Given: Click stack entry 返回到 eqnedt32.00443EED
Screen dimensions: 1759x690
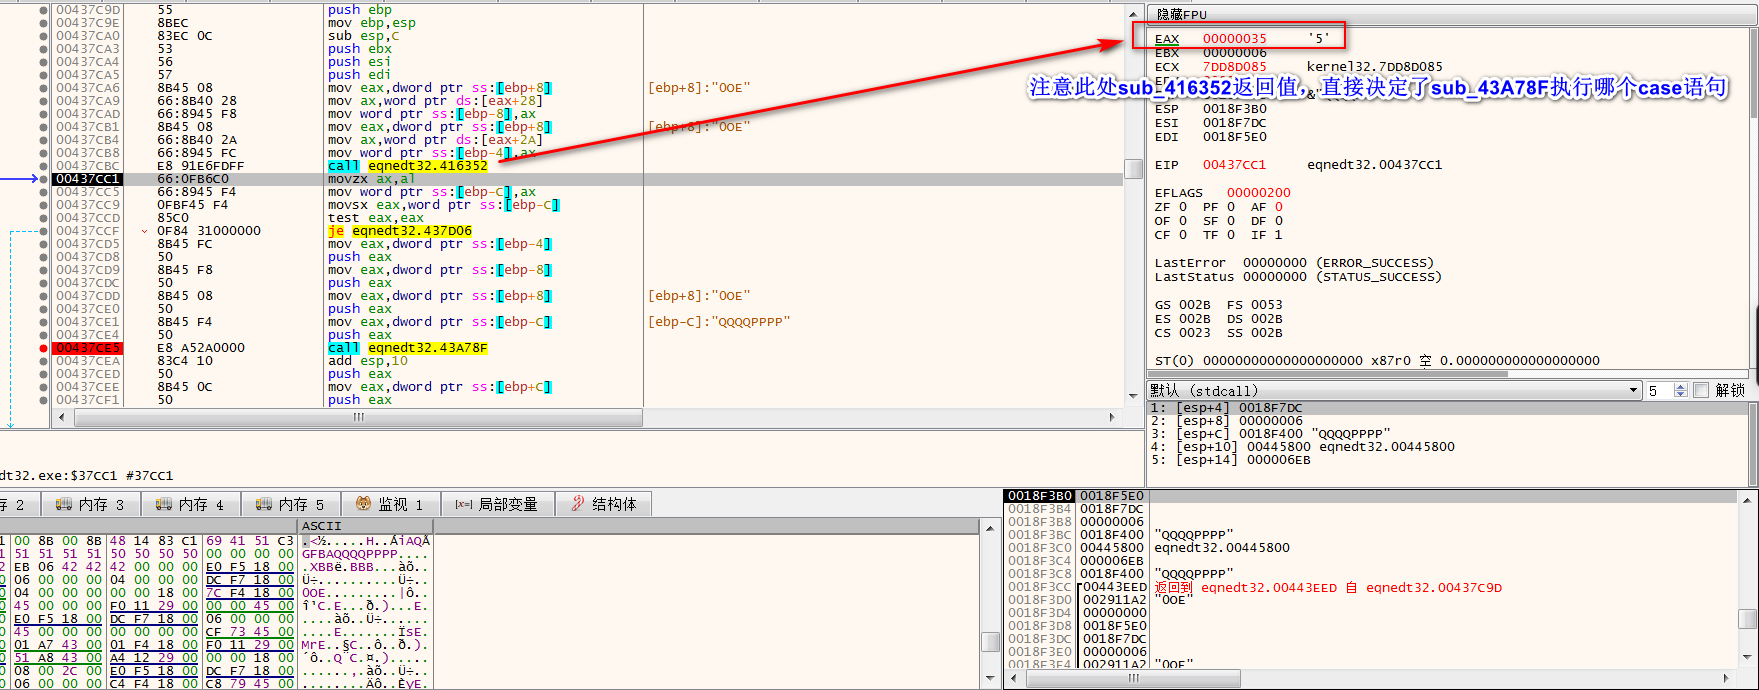Looking at the screenshot, I should [x=1328, y=588].
